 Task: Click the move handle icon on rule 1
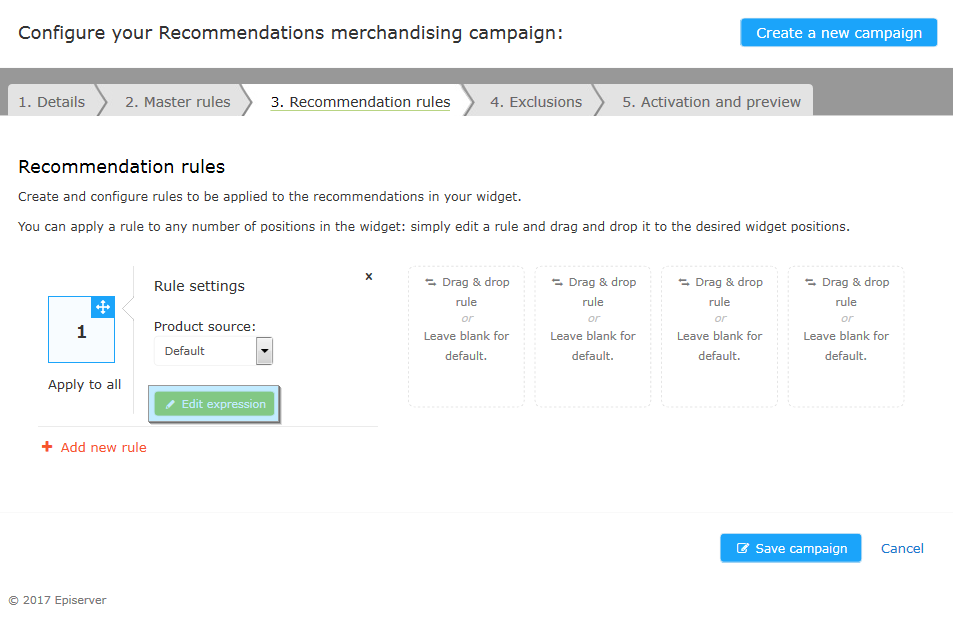(x=103, y=307)
